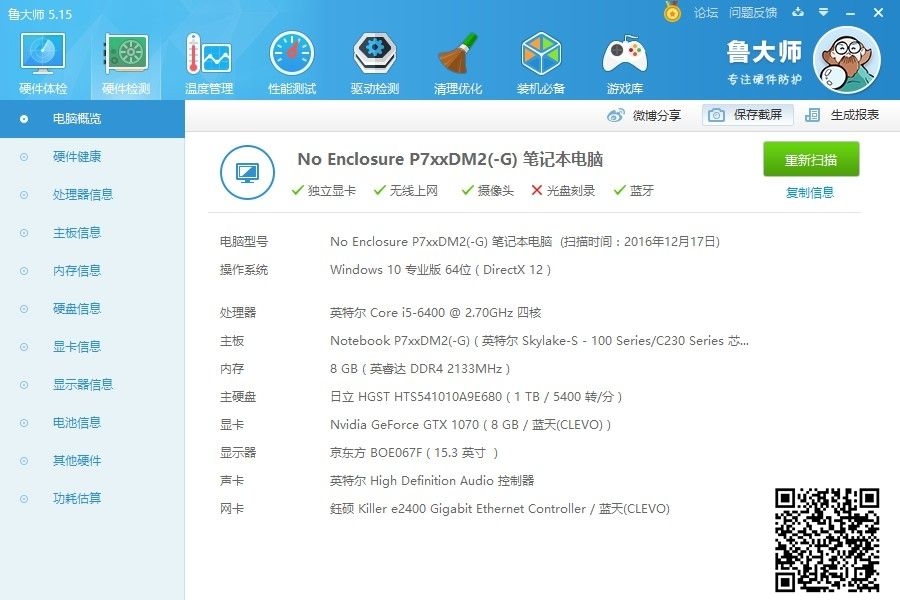The height and width of the screenshot is (600, 900).
Task: Open 显卡信息 sidebar item
Action: (76, 347)
